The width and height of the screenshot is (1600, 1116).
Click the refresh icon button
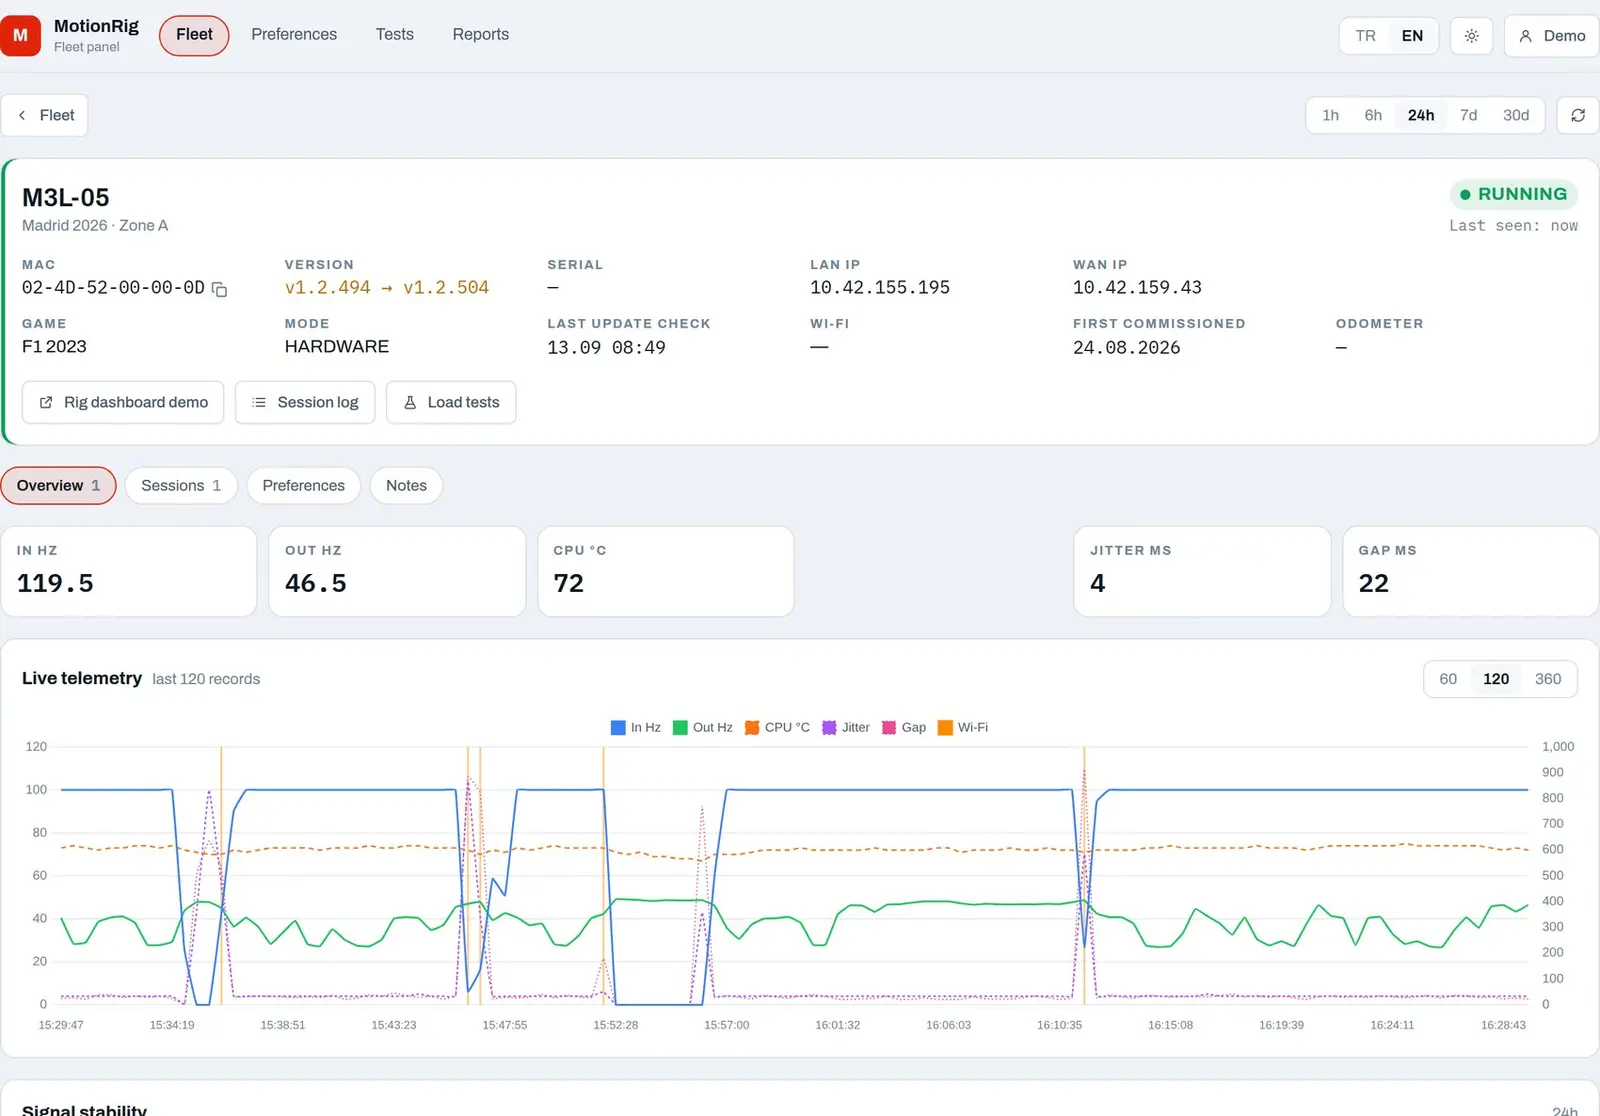(1577, 115)
